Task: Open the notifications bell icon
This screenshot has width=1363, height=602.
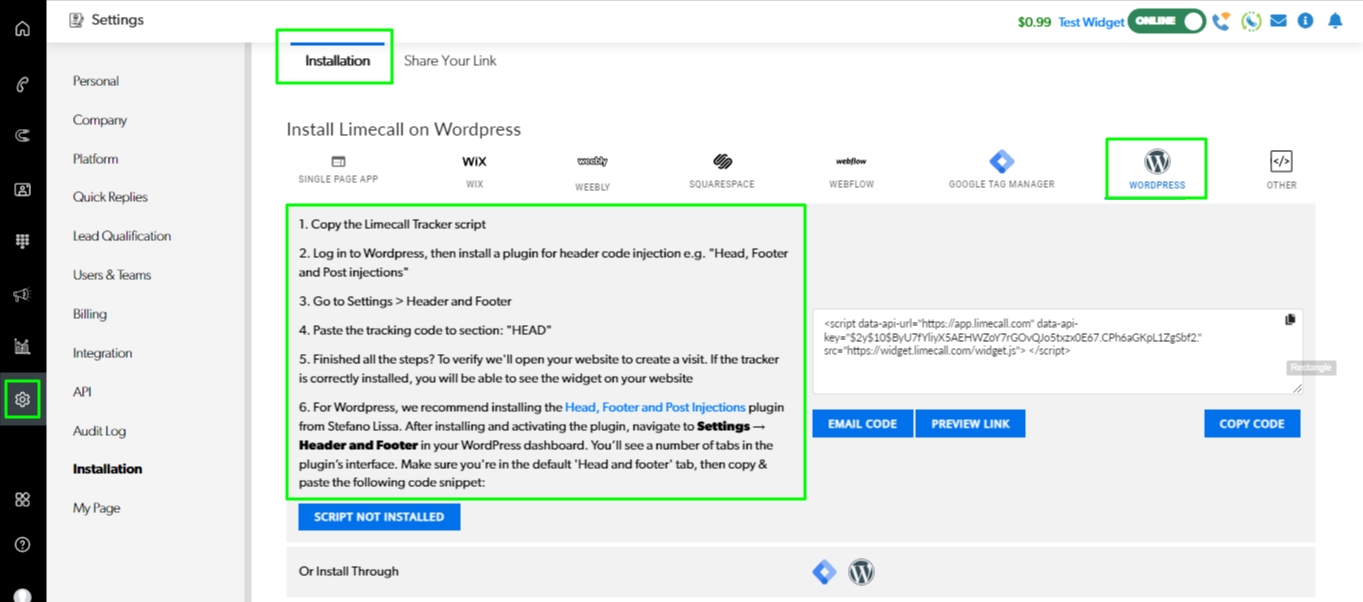Action: pyautogui.click(x=1335, y=21)
